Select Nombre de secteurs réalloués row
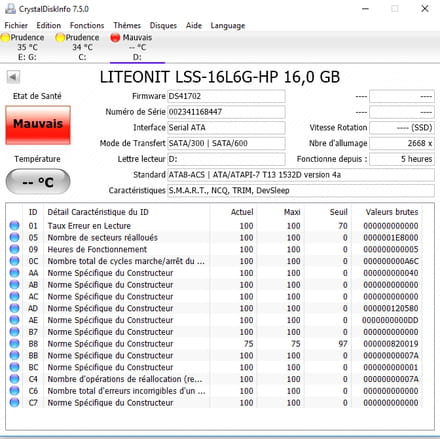This screenshot has height=439, width=440. (x=215, y=237)
